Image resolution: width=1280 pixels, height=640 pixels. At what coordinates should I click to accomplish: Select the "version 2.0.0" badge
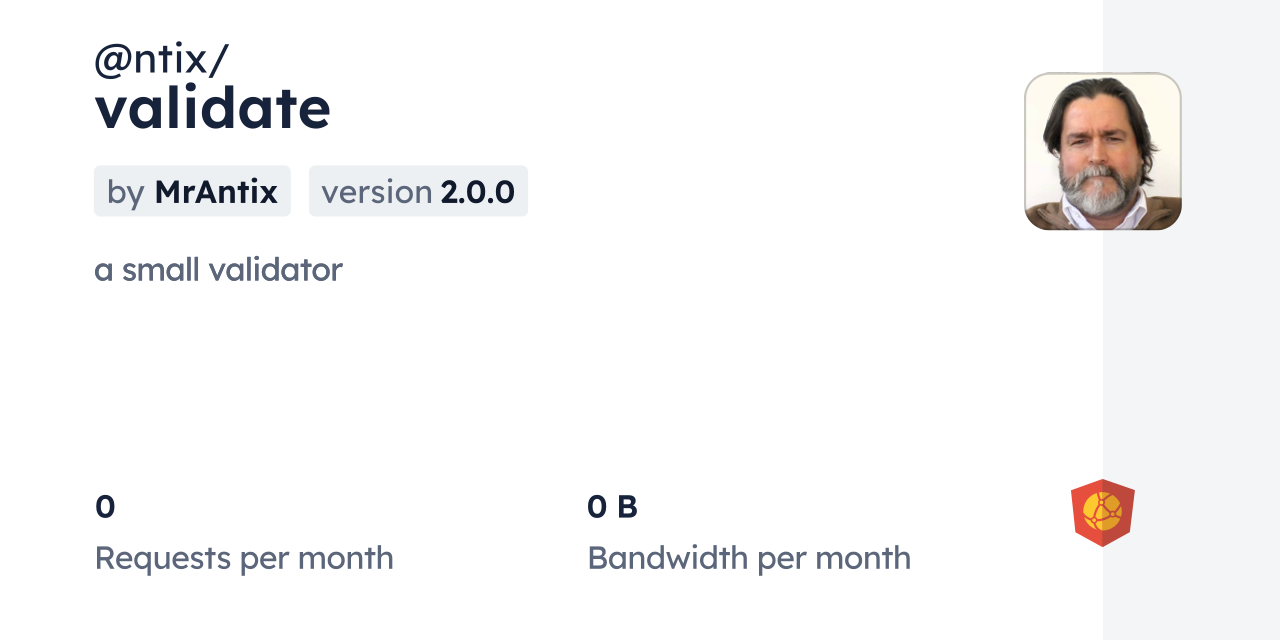(x=418, y=191)
